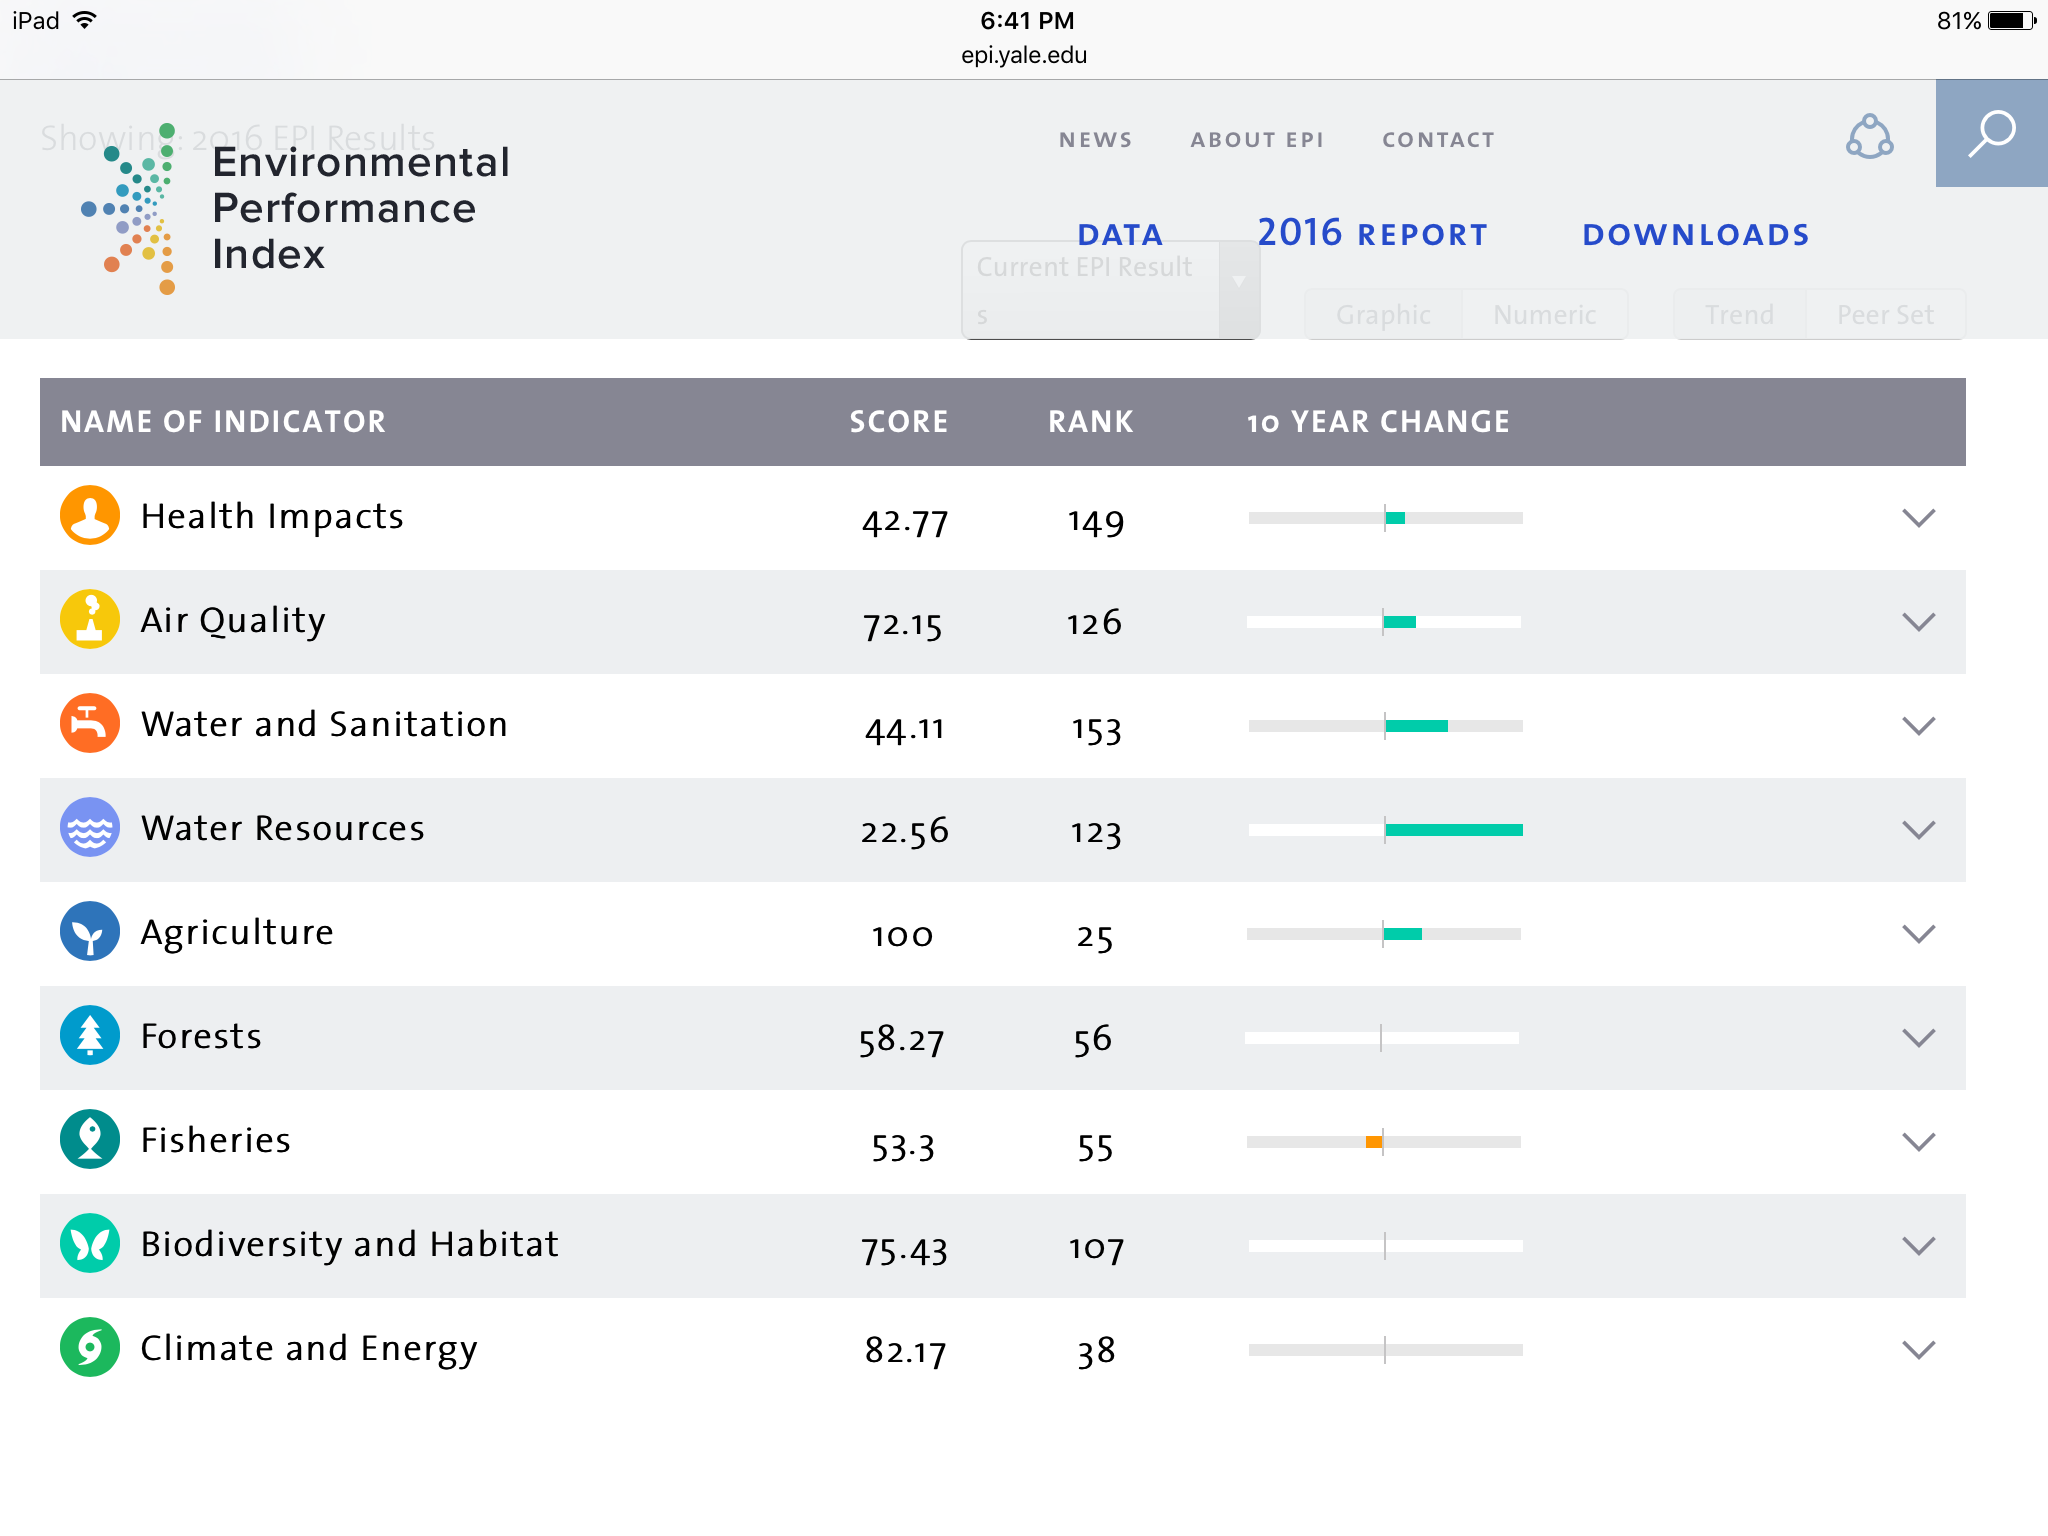This screenshot has width=2048, height=1536.
Task: Click the Health Impacts label
Action: [x=272, y=516]
